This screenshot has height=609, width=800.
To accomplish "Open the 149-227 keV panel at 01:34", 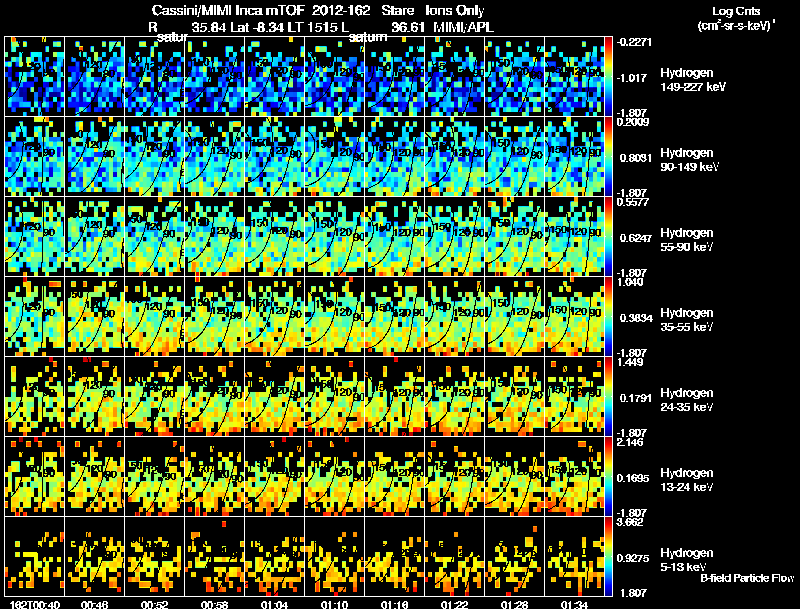I will click(574, 75).
